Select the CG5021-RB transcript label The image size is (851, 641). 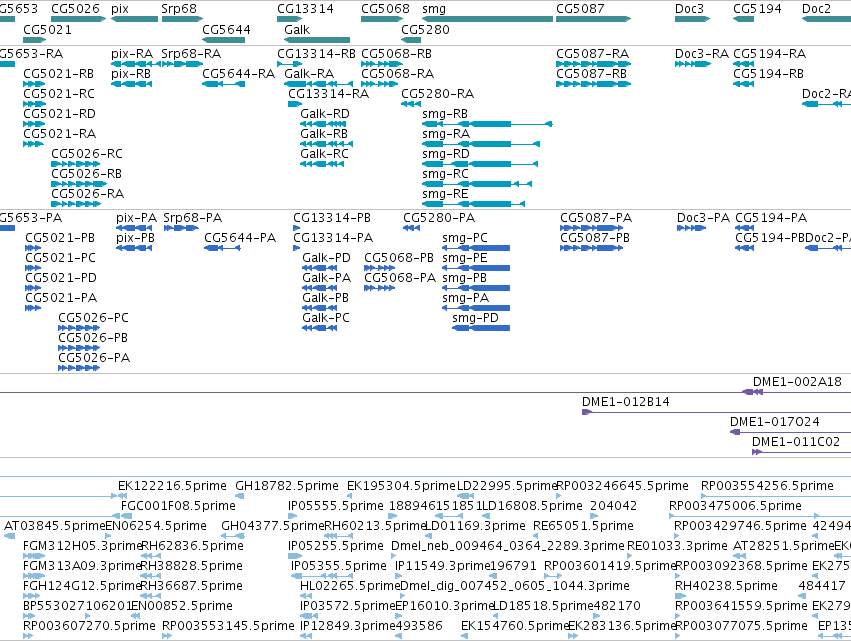pyautogui.click(x=59, y=74)
